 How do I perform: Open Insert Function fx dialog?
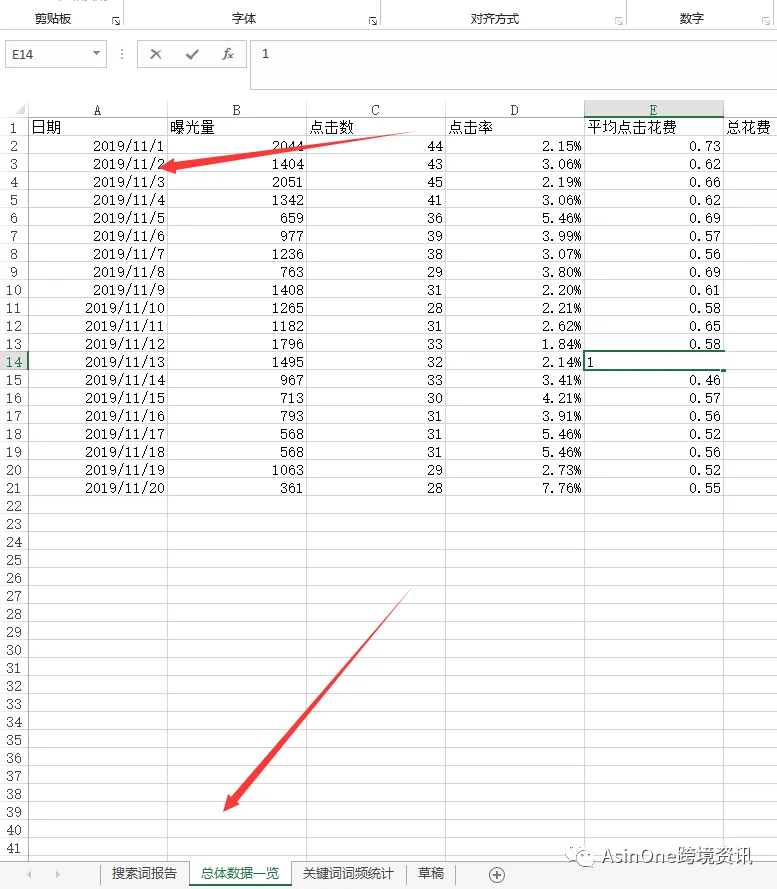228,54
